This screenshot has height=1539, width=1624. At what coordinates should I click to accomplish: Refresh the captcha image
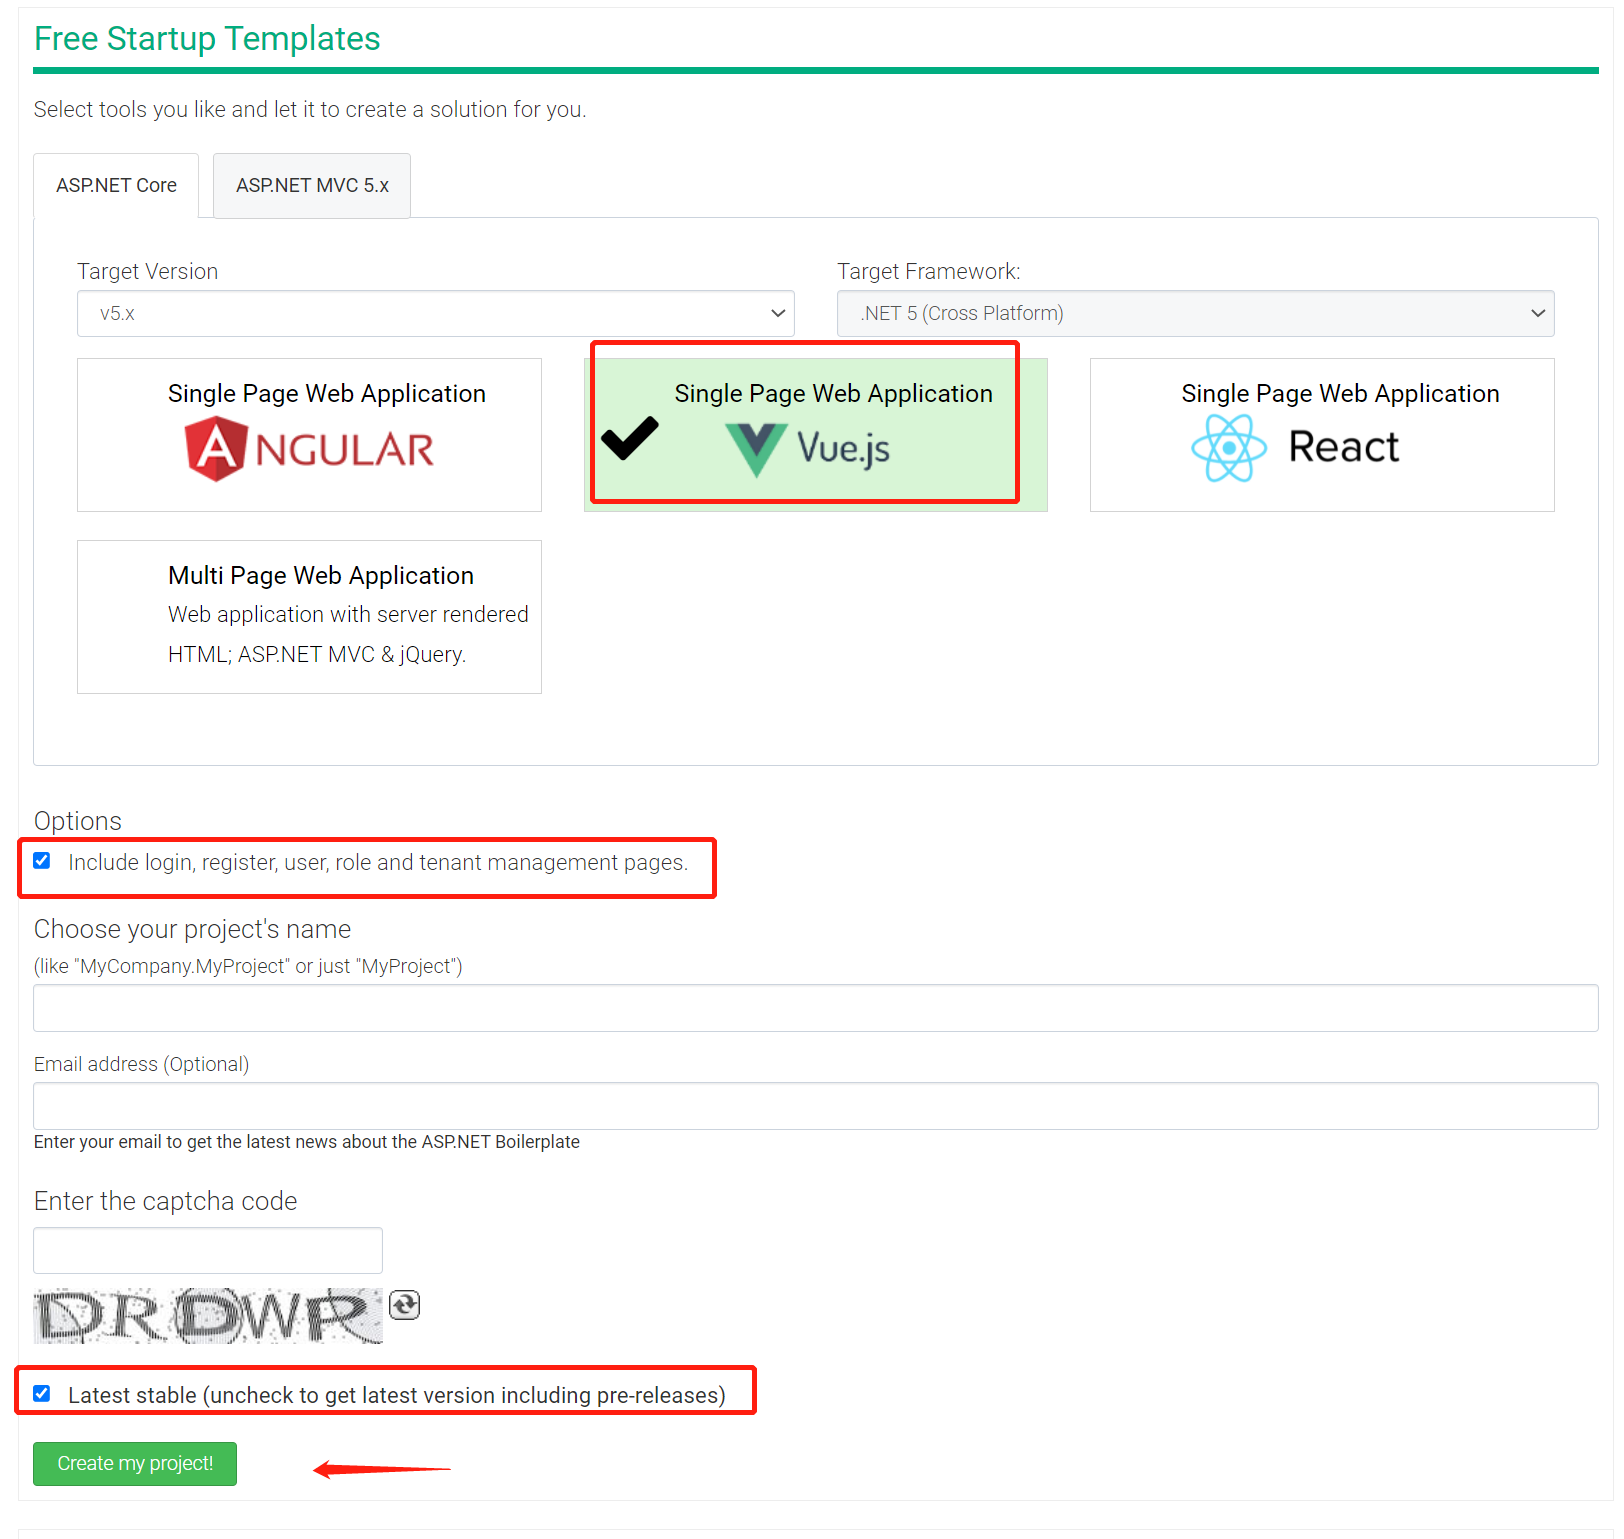[404, 1304]
